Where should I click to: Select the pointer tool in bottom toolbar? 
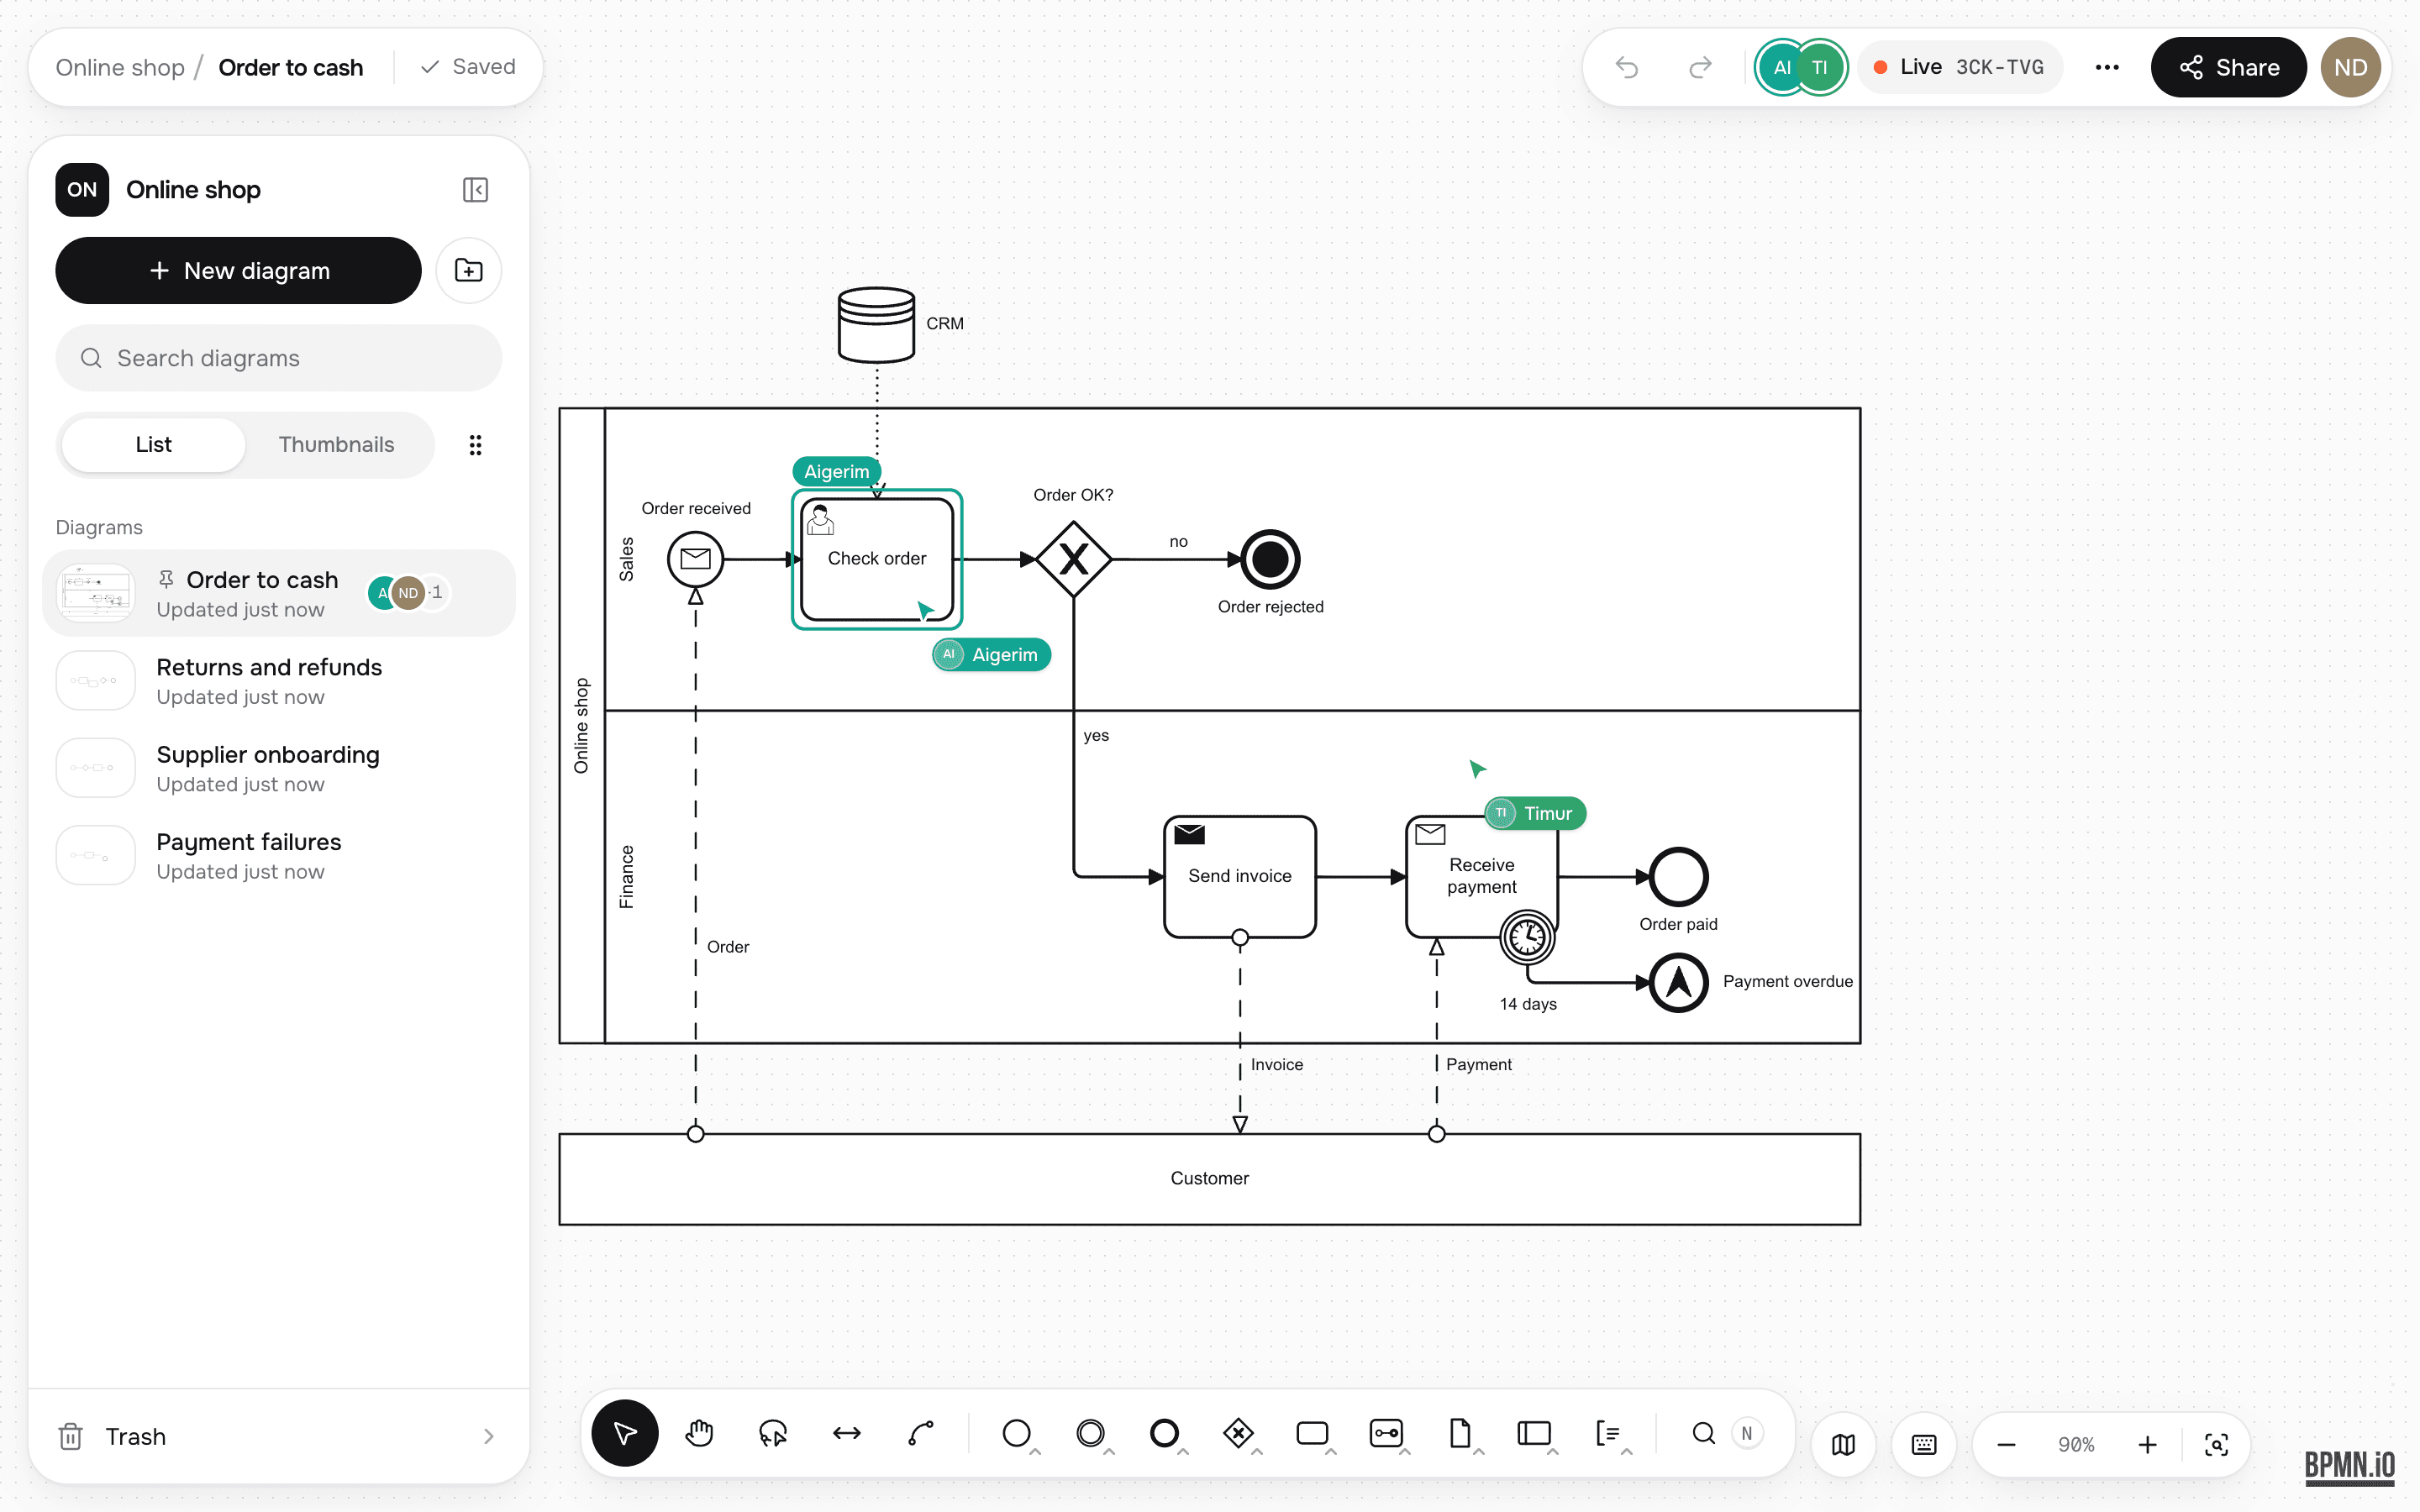coord(625,1433)
